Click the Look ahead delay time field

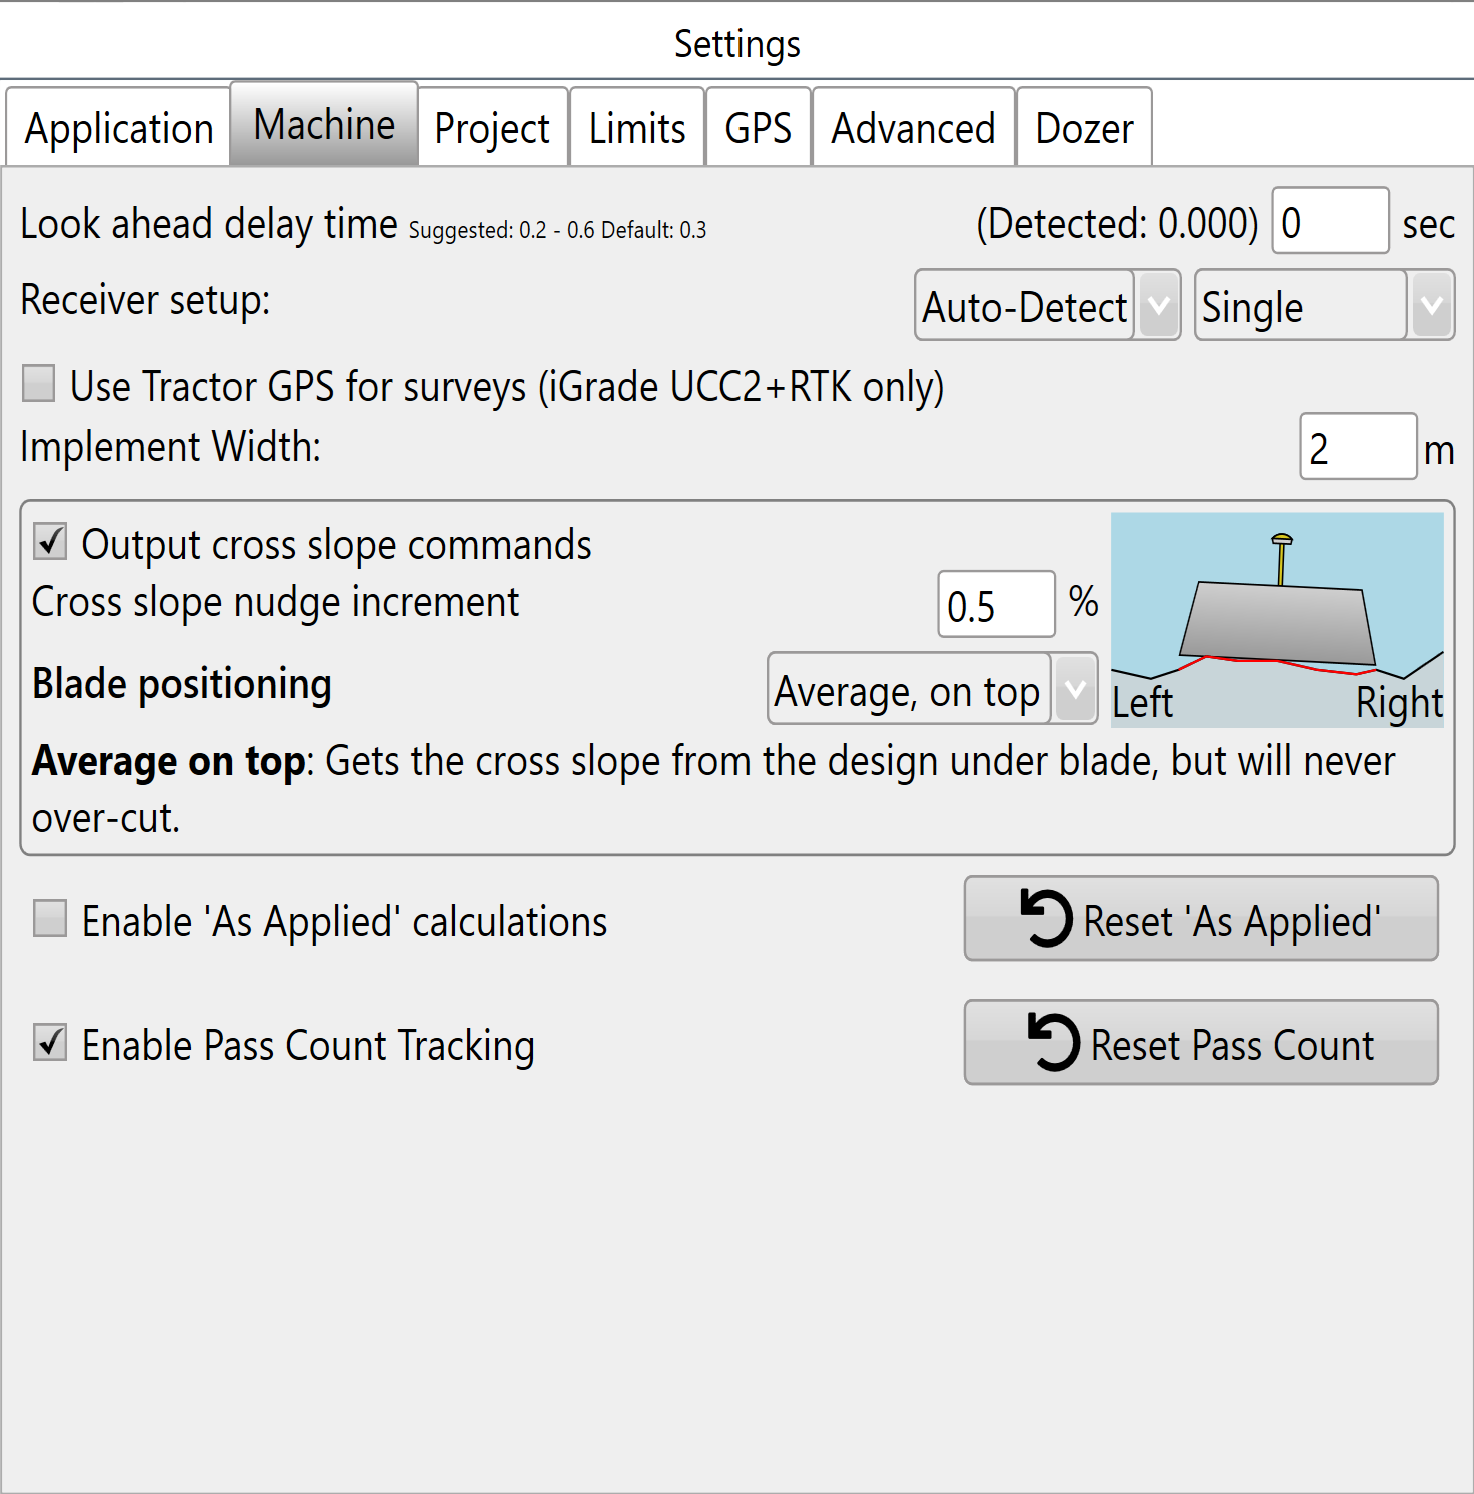coord(1330,220)
